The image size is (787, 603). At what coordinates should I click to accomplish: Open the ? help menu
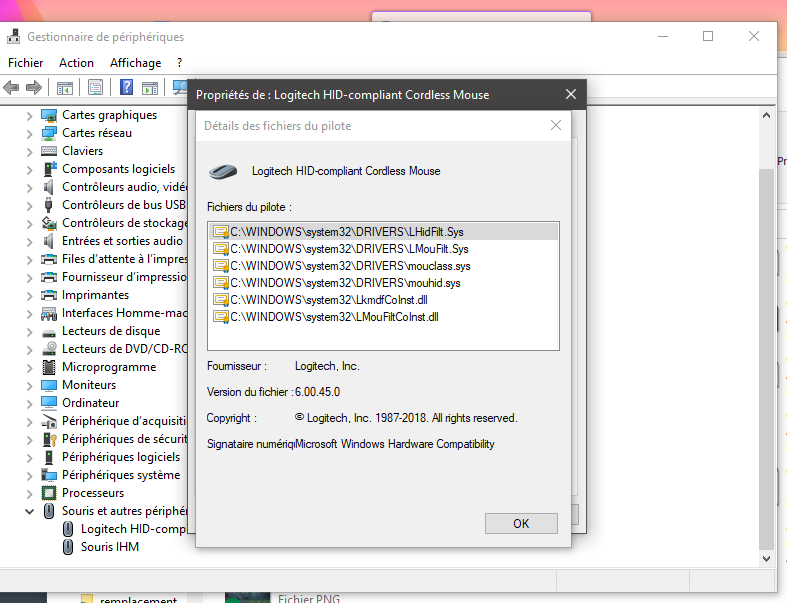tap(180, 63)
